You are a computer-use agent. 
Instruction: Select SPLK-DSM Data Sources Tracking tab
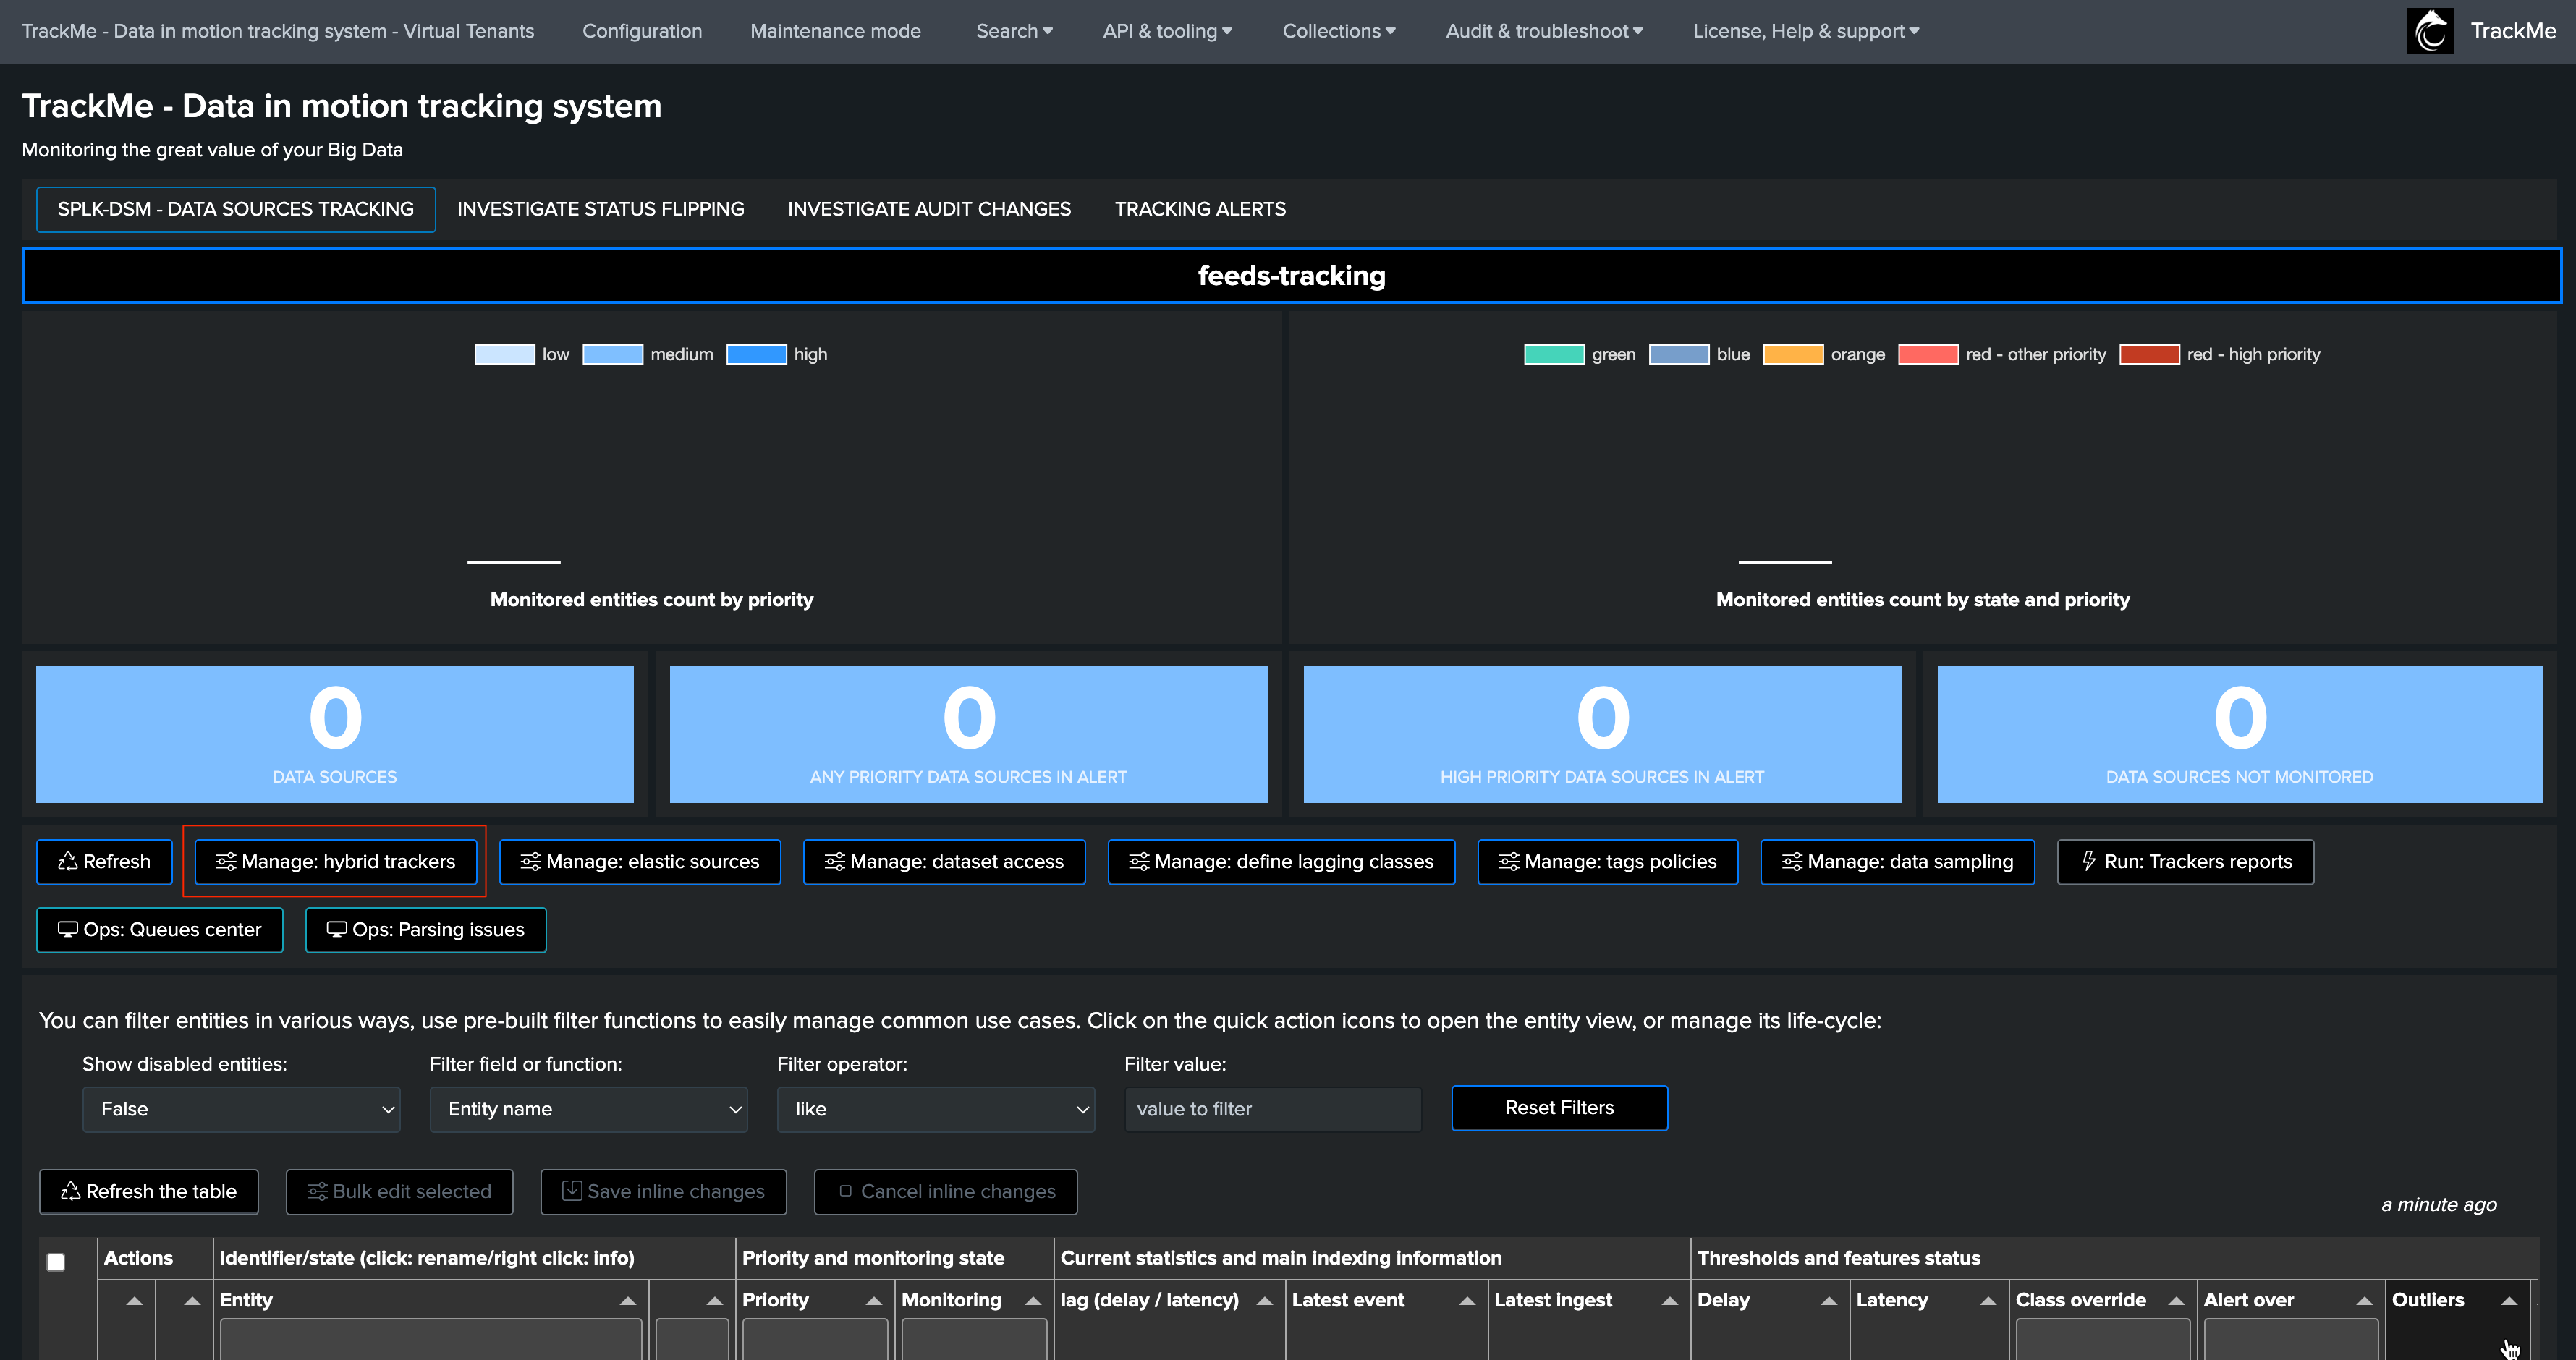tap(236, 209)
